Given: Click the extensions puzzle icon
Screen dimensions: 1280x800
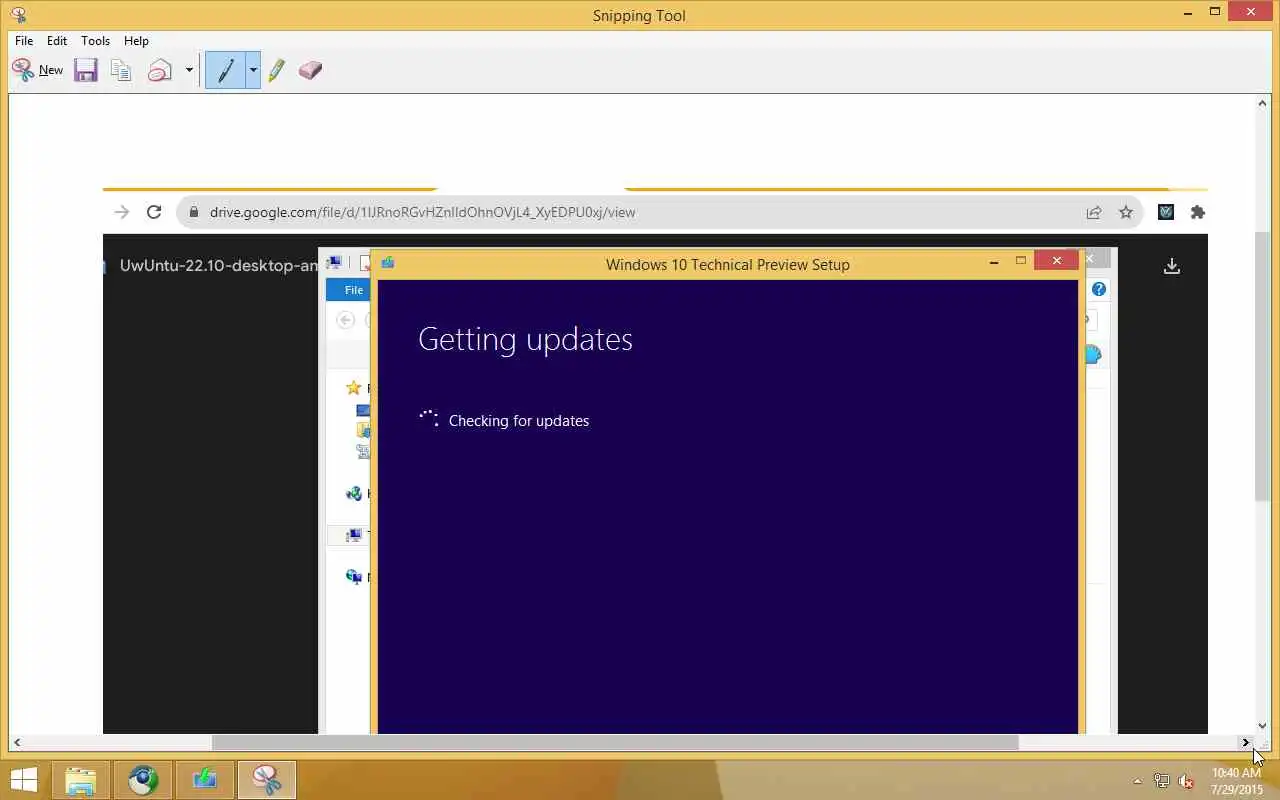Looking at the screenshot, I should click(1198, 212).
